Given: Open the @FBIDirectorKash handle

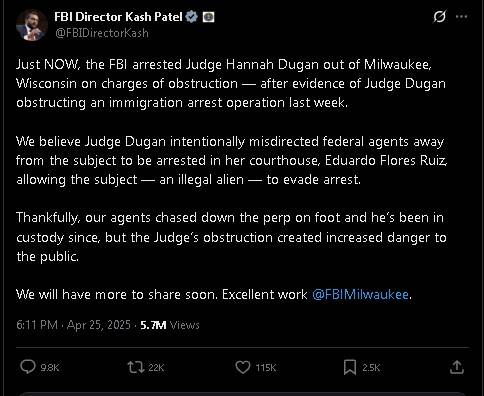Looking at the screenshot, I should [102, 33].
